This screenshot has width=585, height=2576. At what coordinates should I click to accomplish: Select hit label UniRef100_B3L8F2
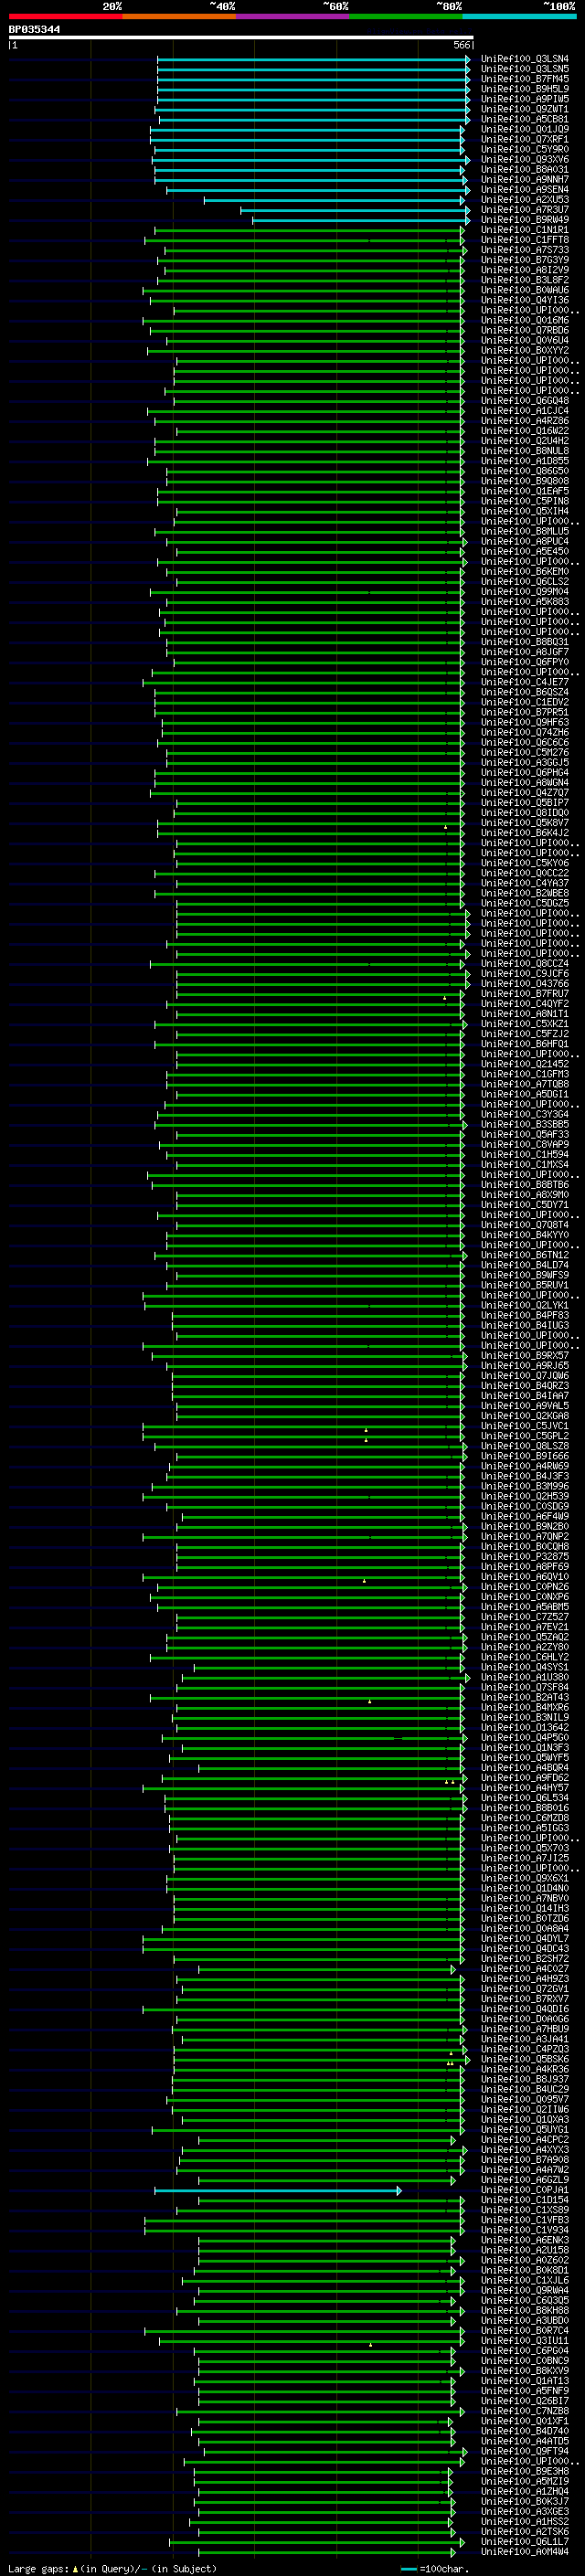tap(525, 280)
